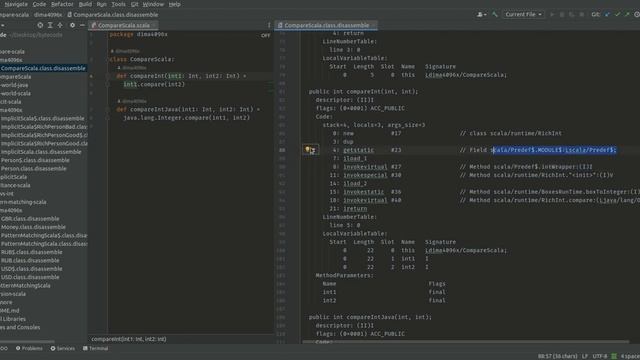Click Select Opened File target icon
Image resolution: width=640 pixels, height=360 pixels.
[40, 25]
